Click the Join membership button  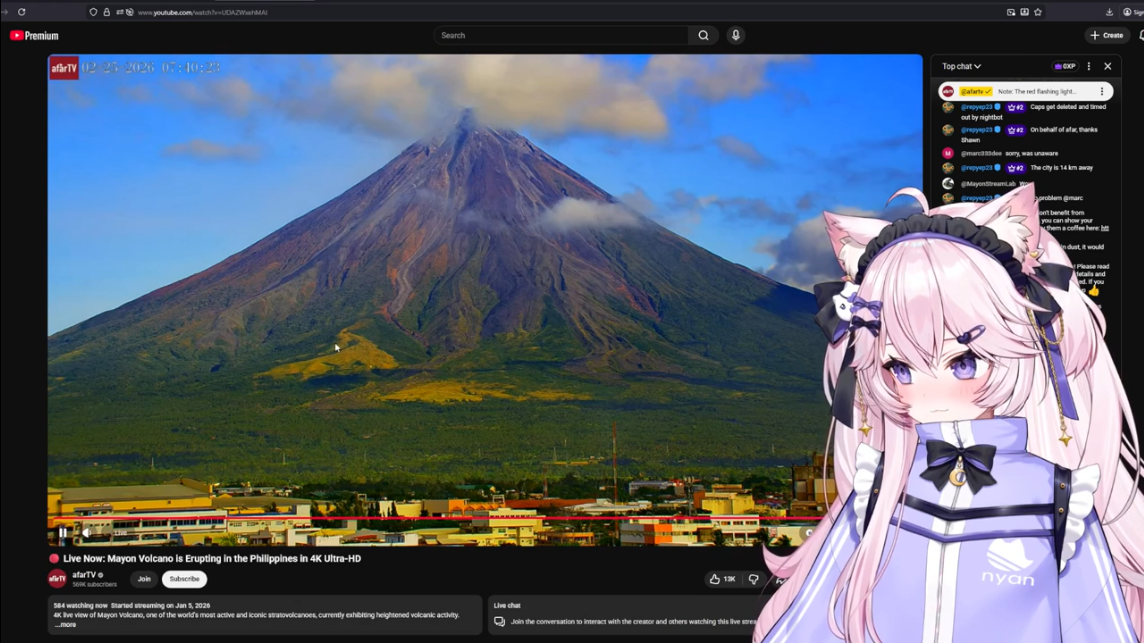pyautogui.click(x=144, y=579)
